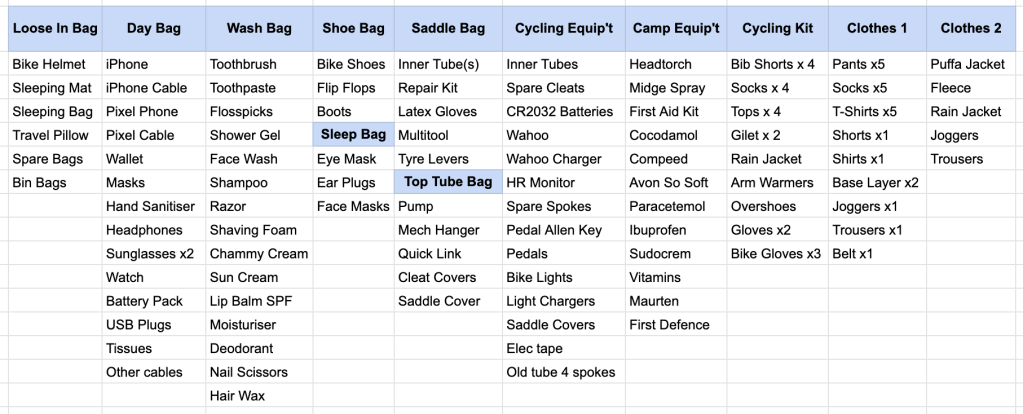This screenshot has height=414, width=1023.
Task: Click the 'Base Layer x2' cell
Action: [875, 182]
